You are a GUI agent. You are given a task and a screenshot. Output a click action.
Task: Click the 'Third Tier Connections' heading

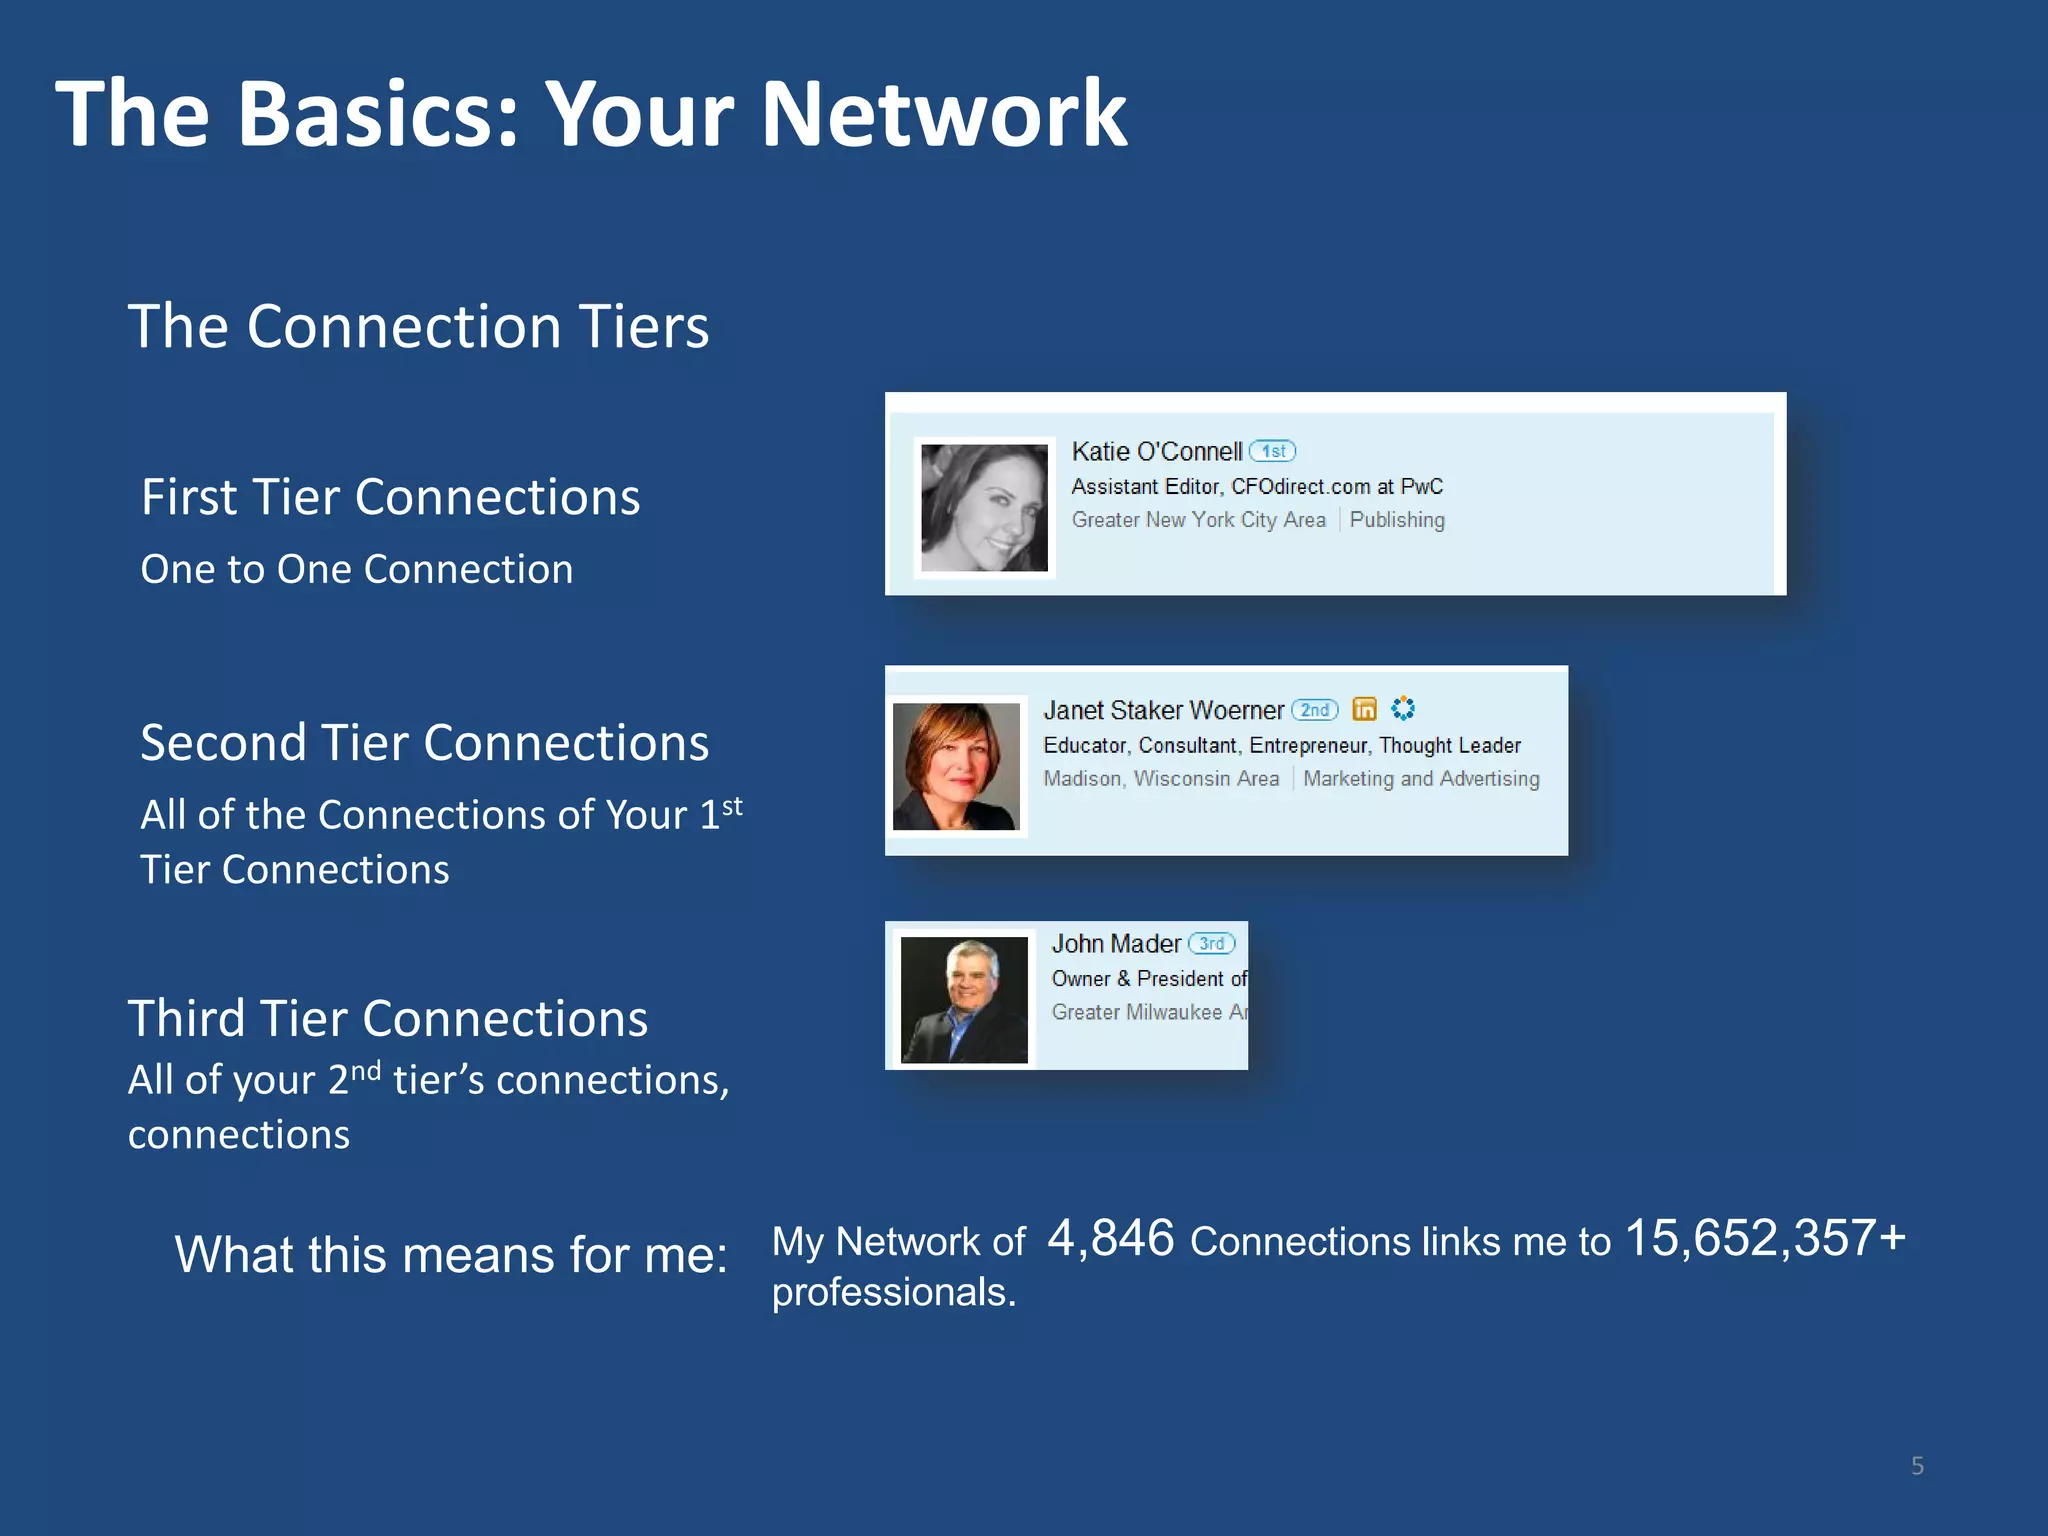(388, 1019)
